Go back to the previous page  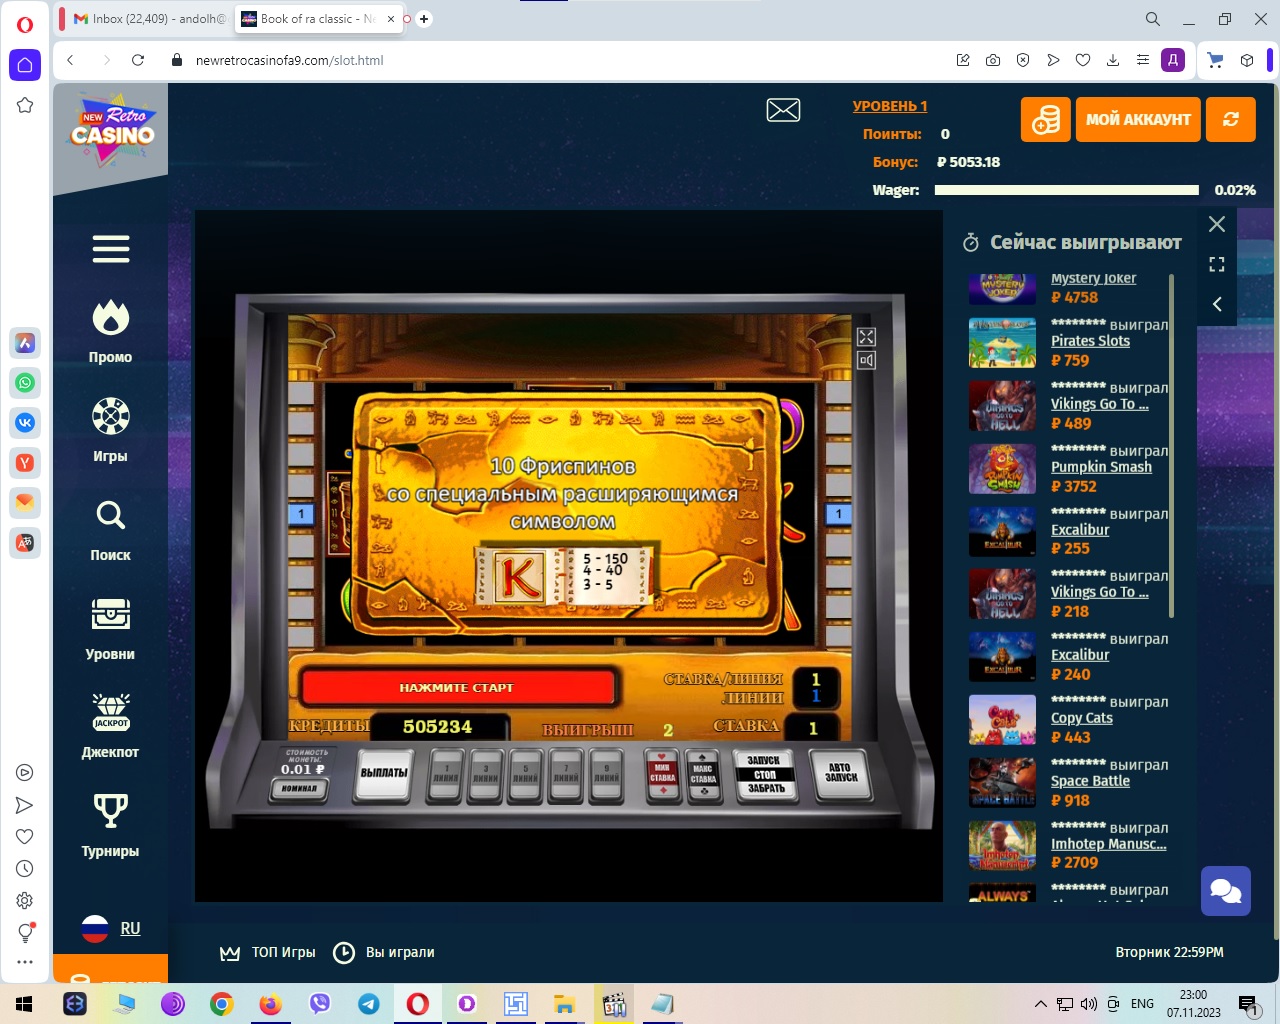coord(70,60)
